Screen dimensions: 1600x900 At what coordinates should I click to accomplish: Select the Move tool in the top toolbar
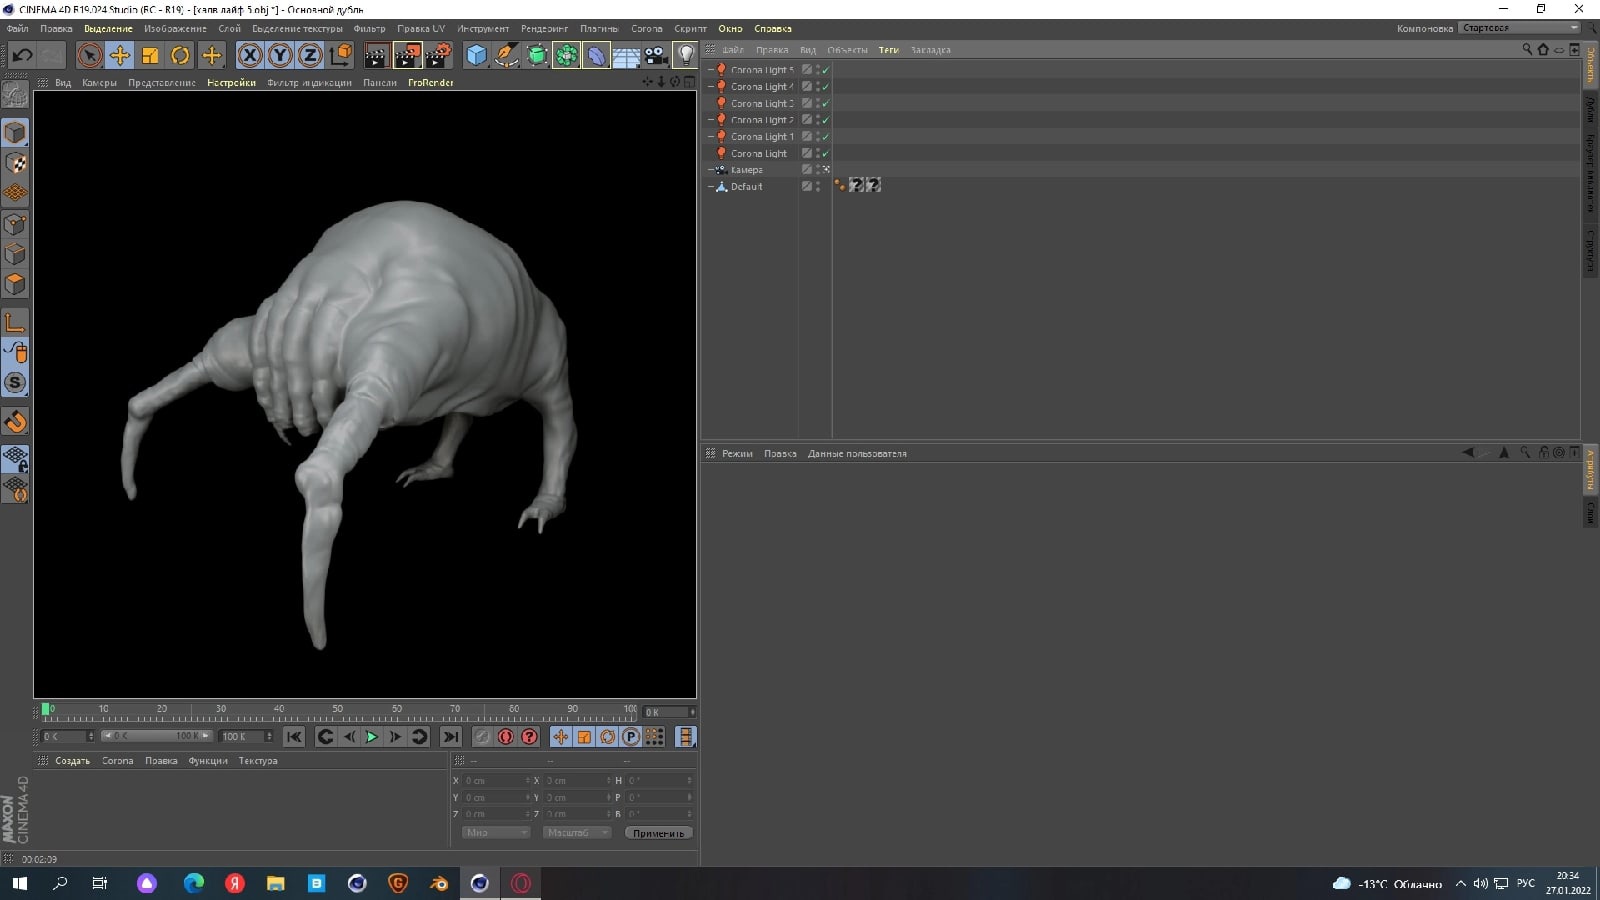point(120,56)
